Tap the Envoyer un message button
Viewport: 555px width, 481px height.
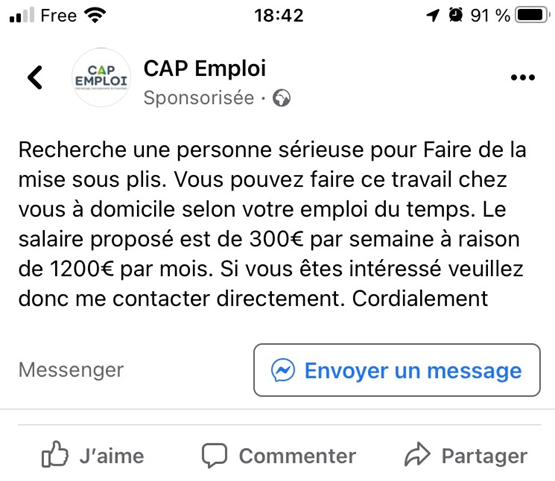[397, 370]
